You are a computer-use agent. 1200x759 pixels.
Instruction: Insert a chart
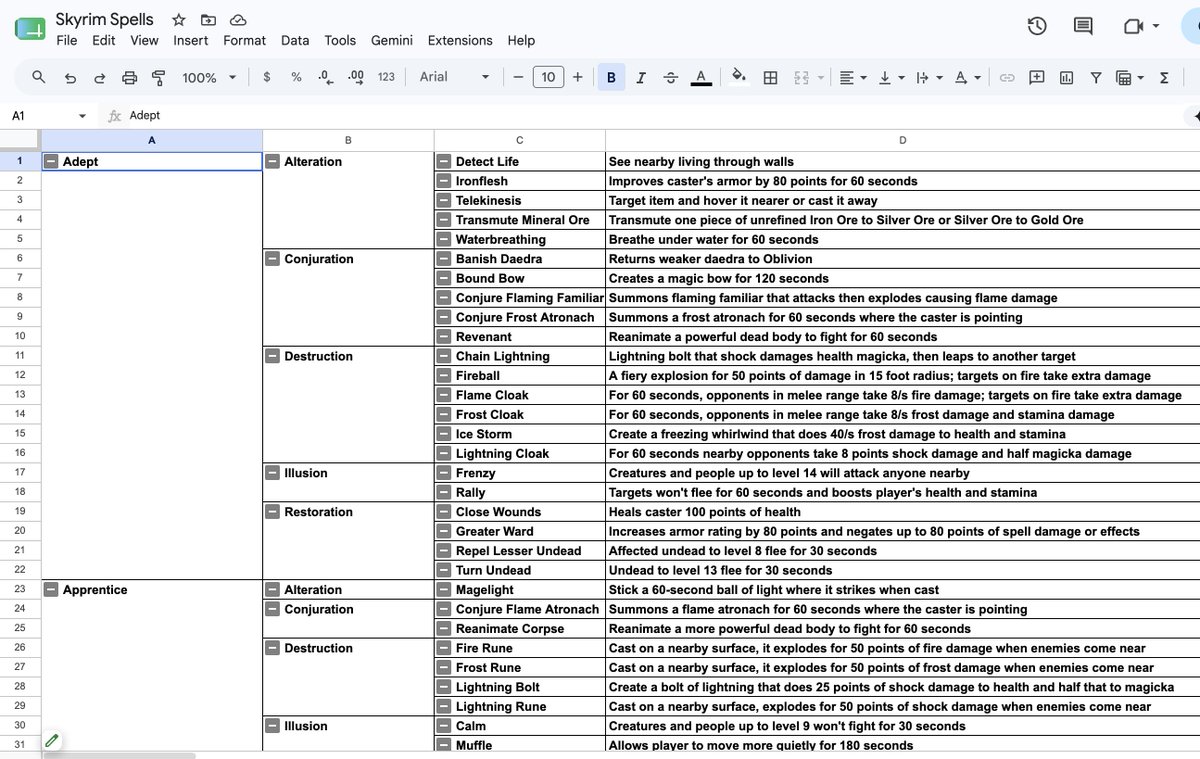(x=1066, y=77)
